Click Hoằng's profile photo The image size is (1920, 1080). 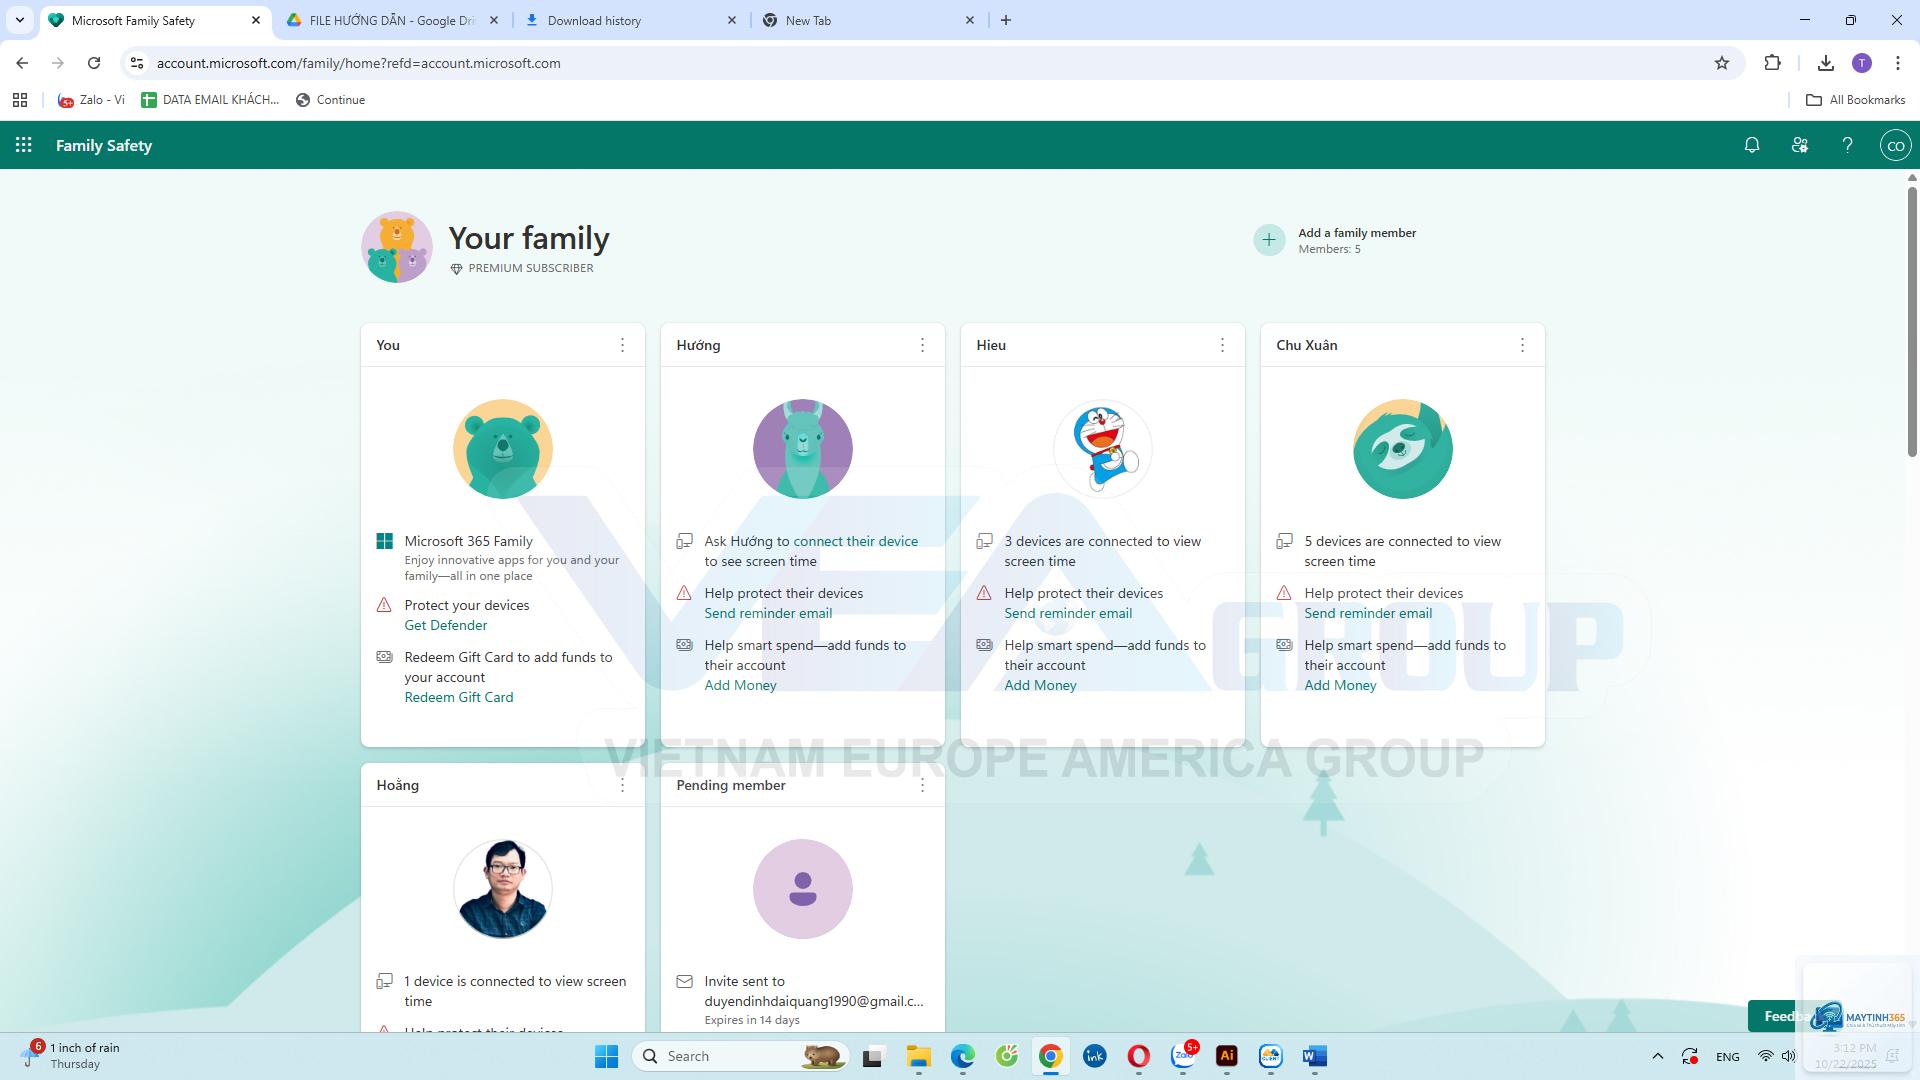[502, 889]
